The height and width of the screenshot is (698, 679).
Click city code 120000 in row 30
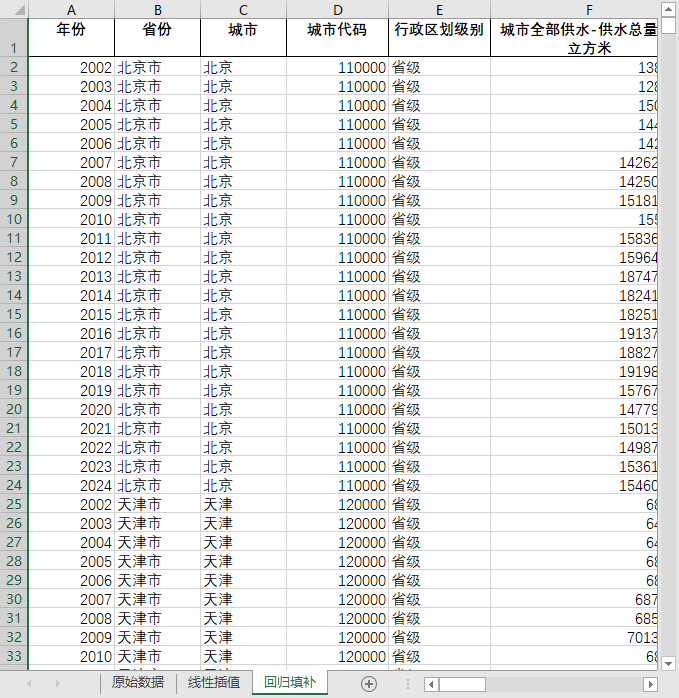[x=337, y=599]
